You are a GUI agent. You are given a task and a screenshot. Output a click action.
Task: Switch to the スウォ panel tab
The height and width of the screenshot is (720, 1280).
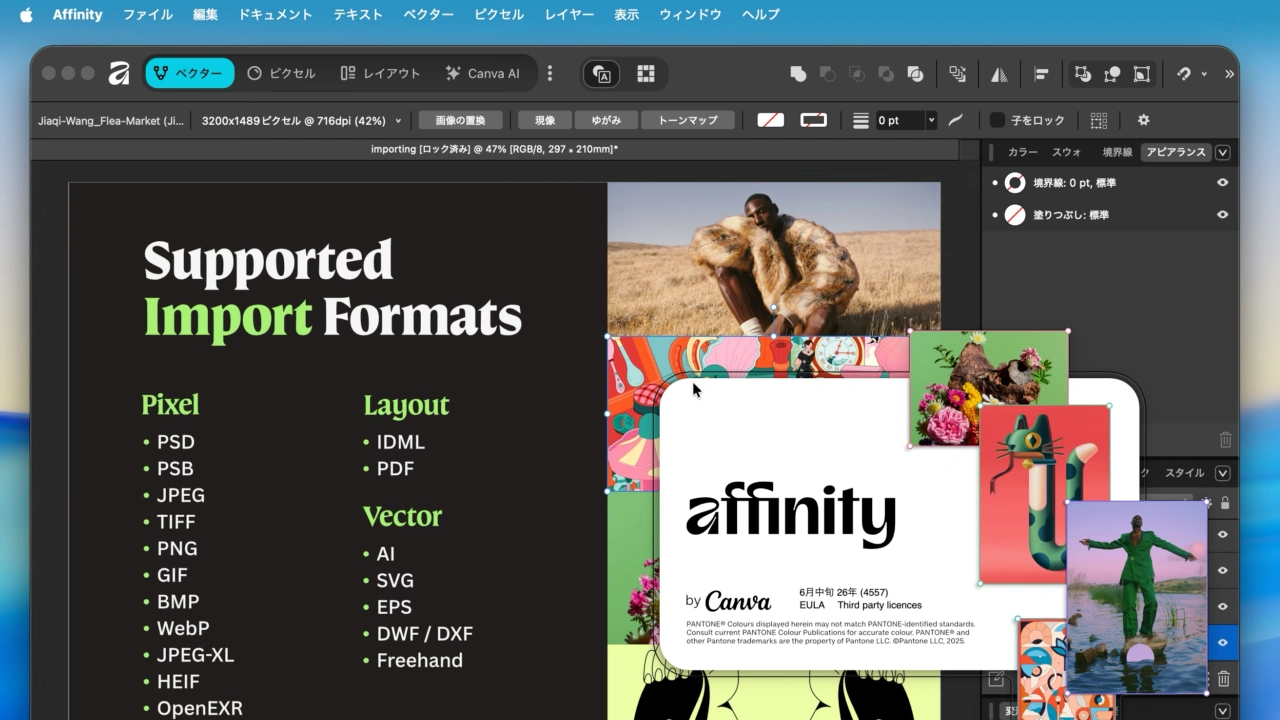[x=1067, y=152]
